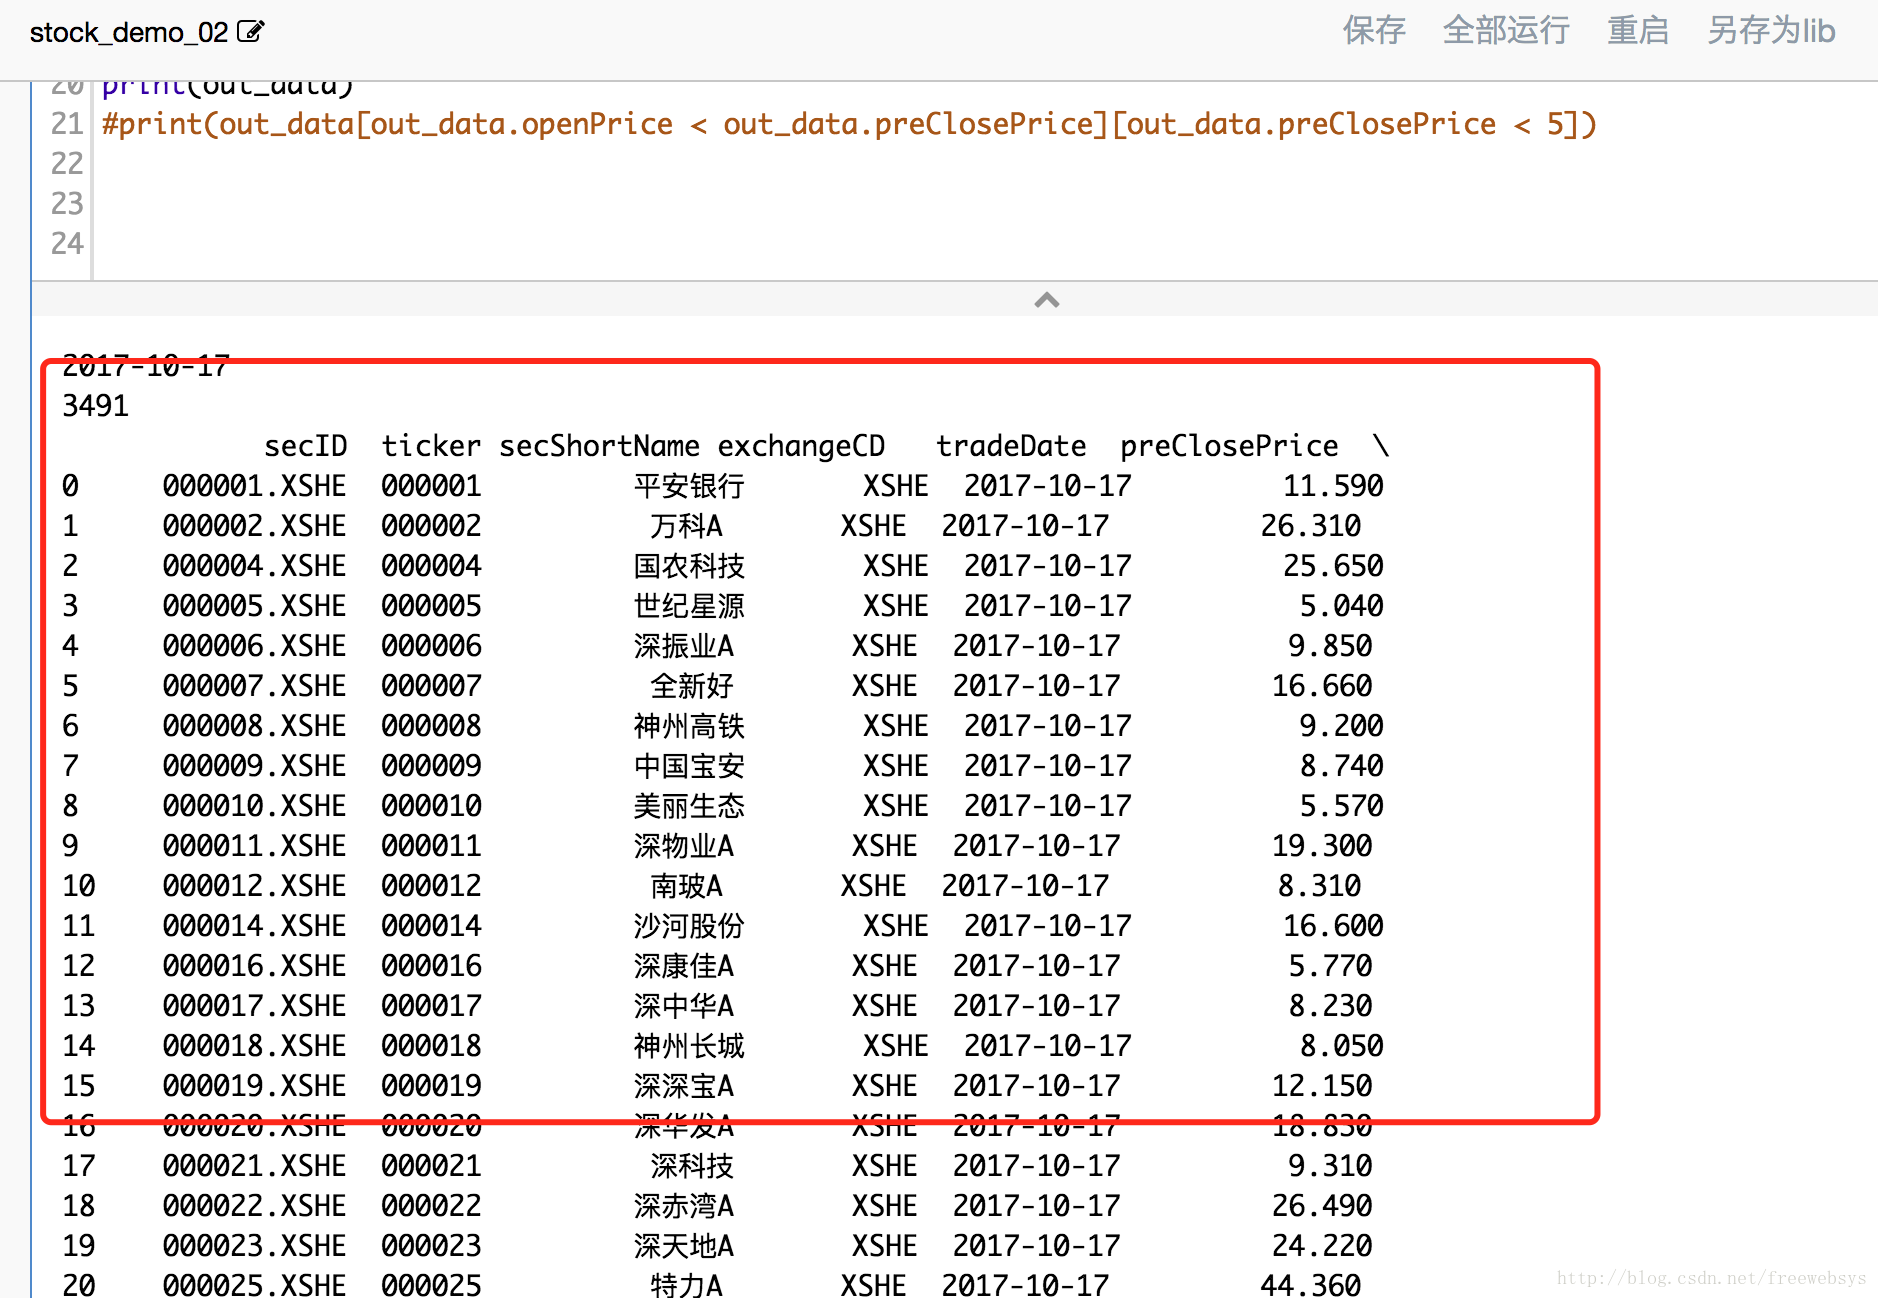Image resolution: width=1878 pixels, height=1298 pixels.
Task: Click stock name 深赤湾A
Action: (684, 1206)
